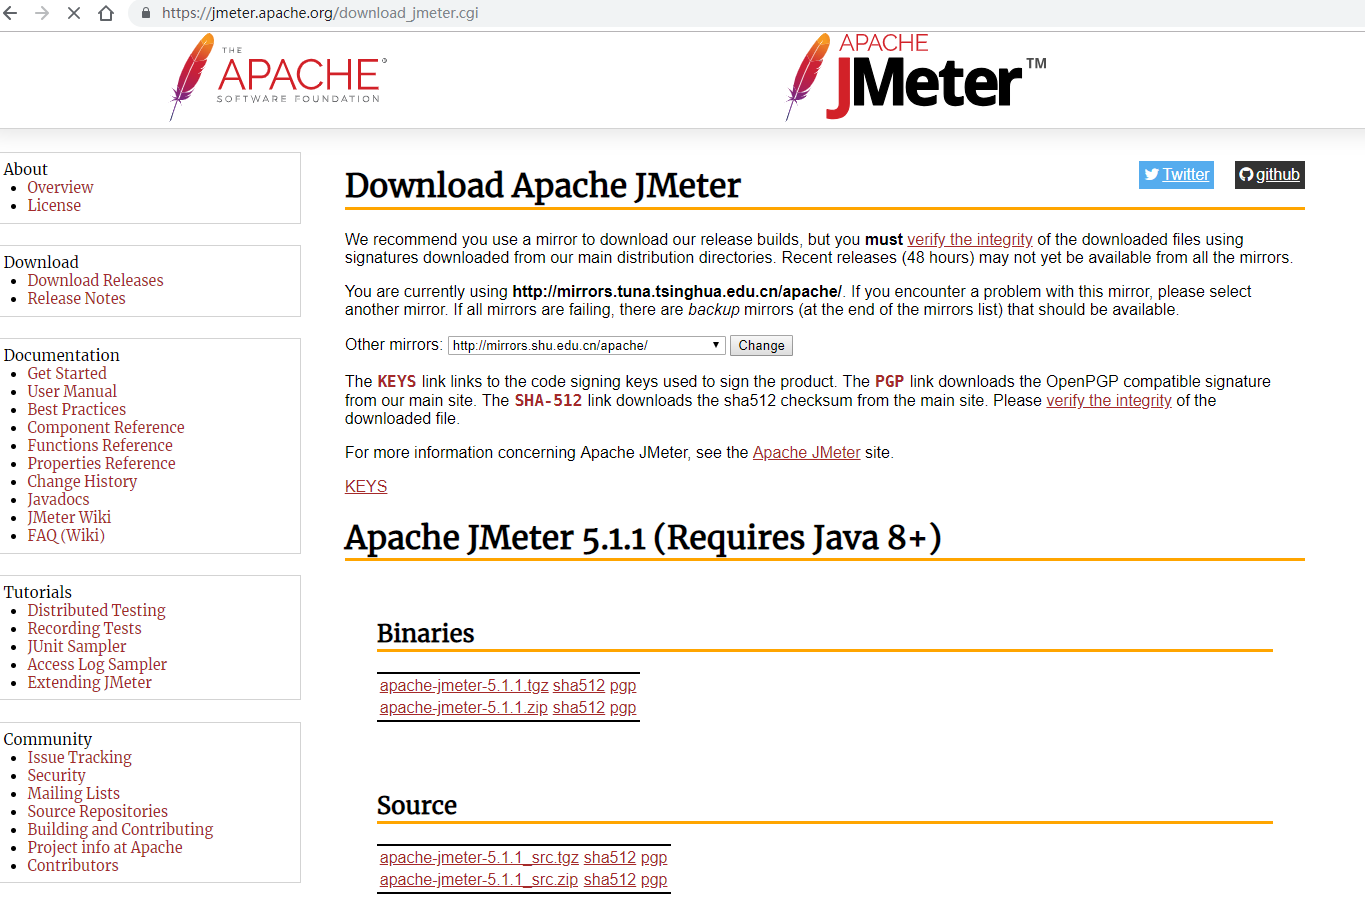Open User Manual documentation
Image resolution: width=1365 pixels, height=903 pixels.
[x=72, y=391]
